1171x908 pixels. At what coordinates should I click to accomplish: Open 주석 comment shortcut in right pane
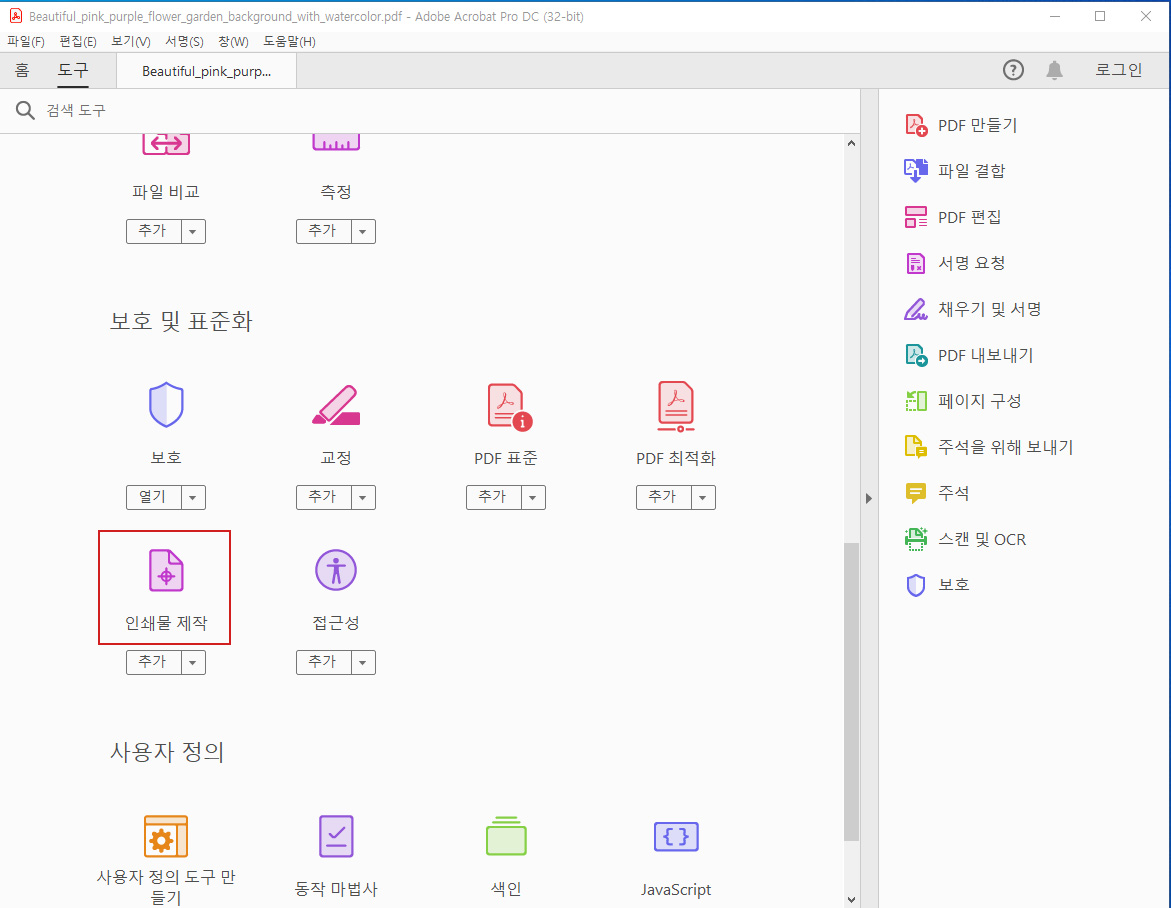coord(937,493)
